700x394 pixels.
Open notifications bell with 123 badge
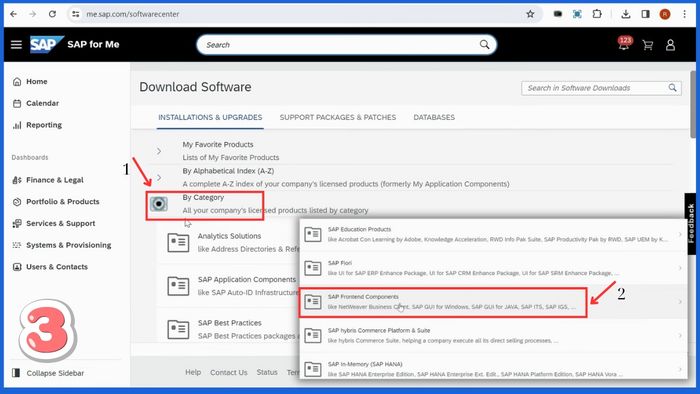(x=624, y=44)
